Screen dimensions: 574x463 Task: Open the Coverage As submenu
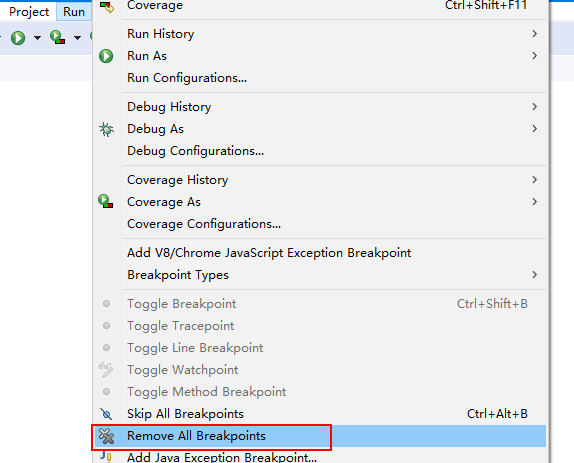[x=320, y=202]
